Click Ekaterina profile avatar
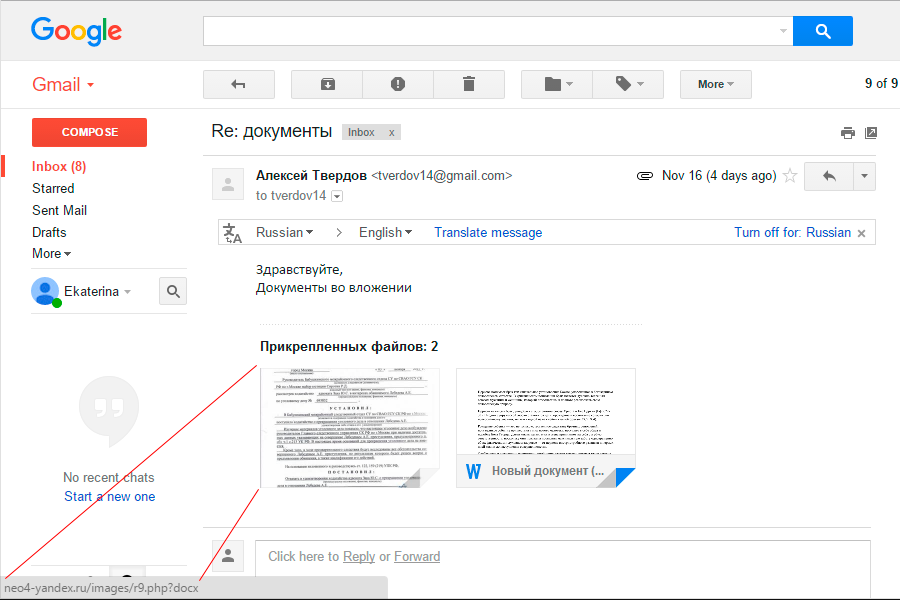The width and height of the screenshot is (900, 600). coord(45,292)
